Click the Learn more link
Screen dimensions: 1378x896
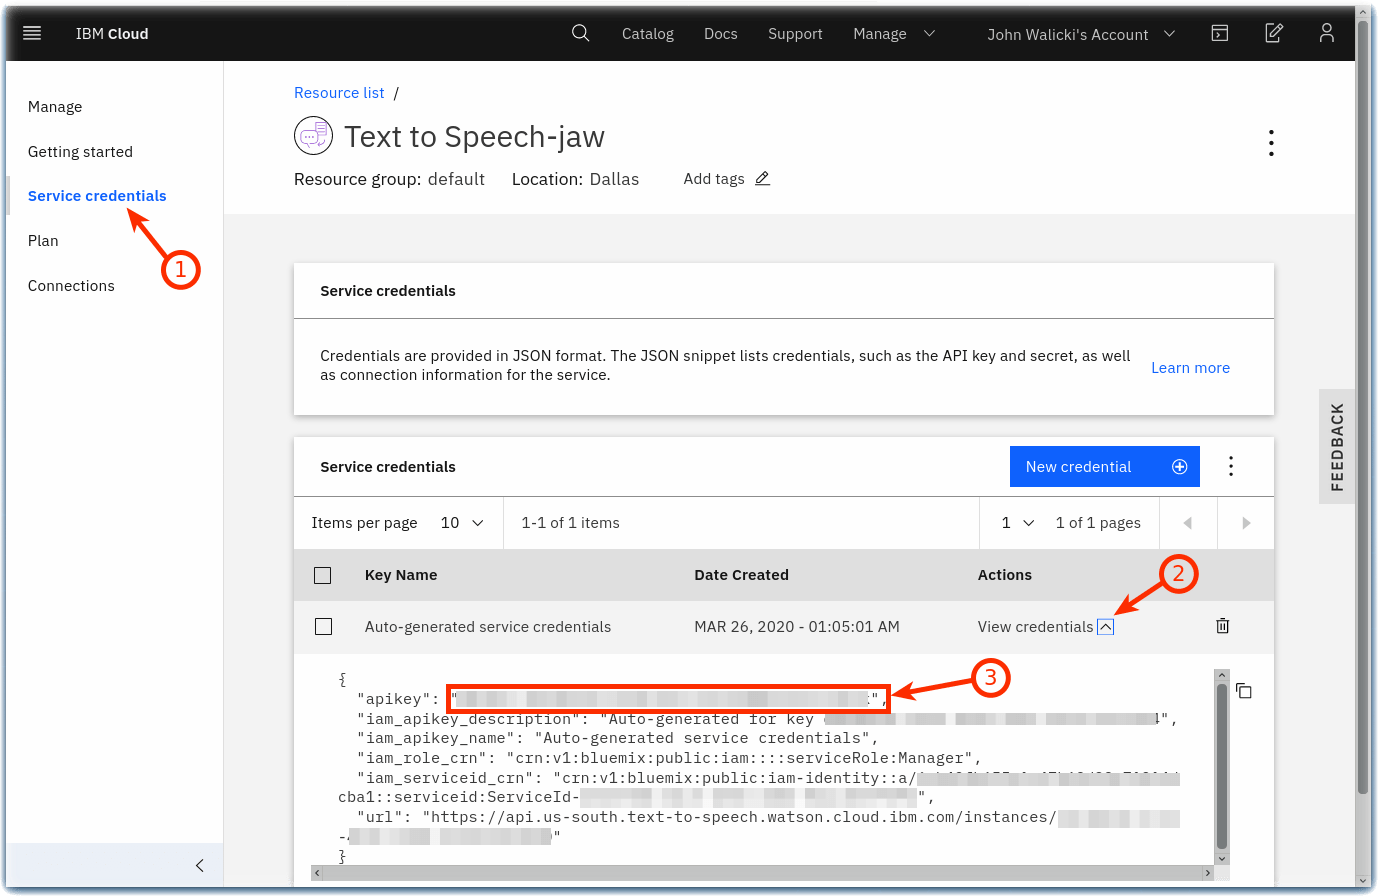(x=1190, y=368)
